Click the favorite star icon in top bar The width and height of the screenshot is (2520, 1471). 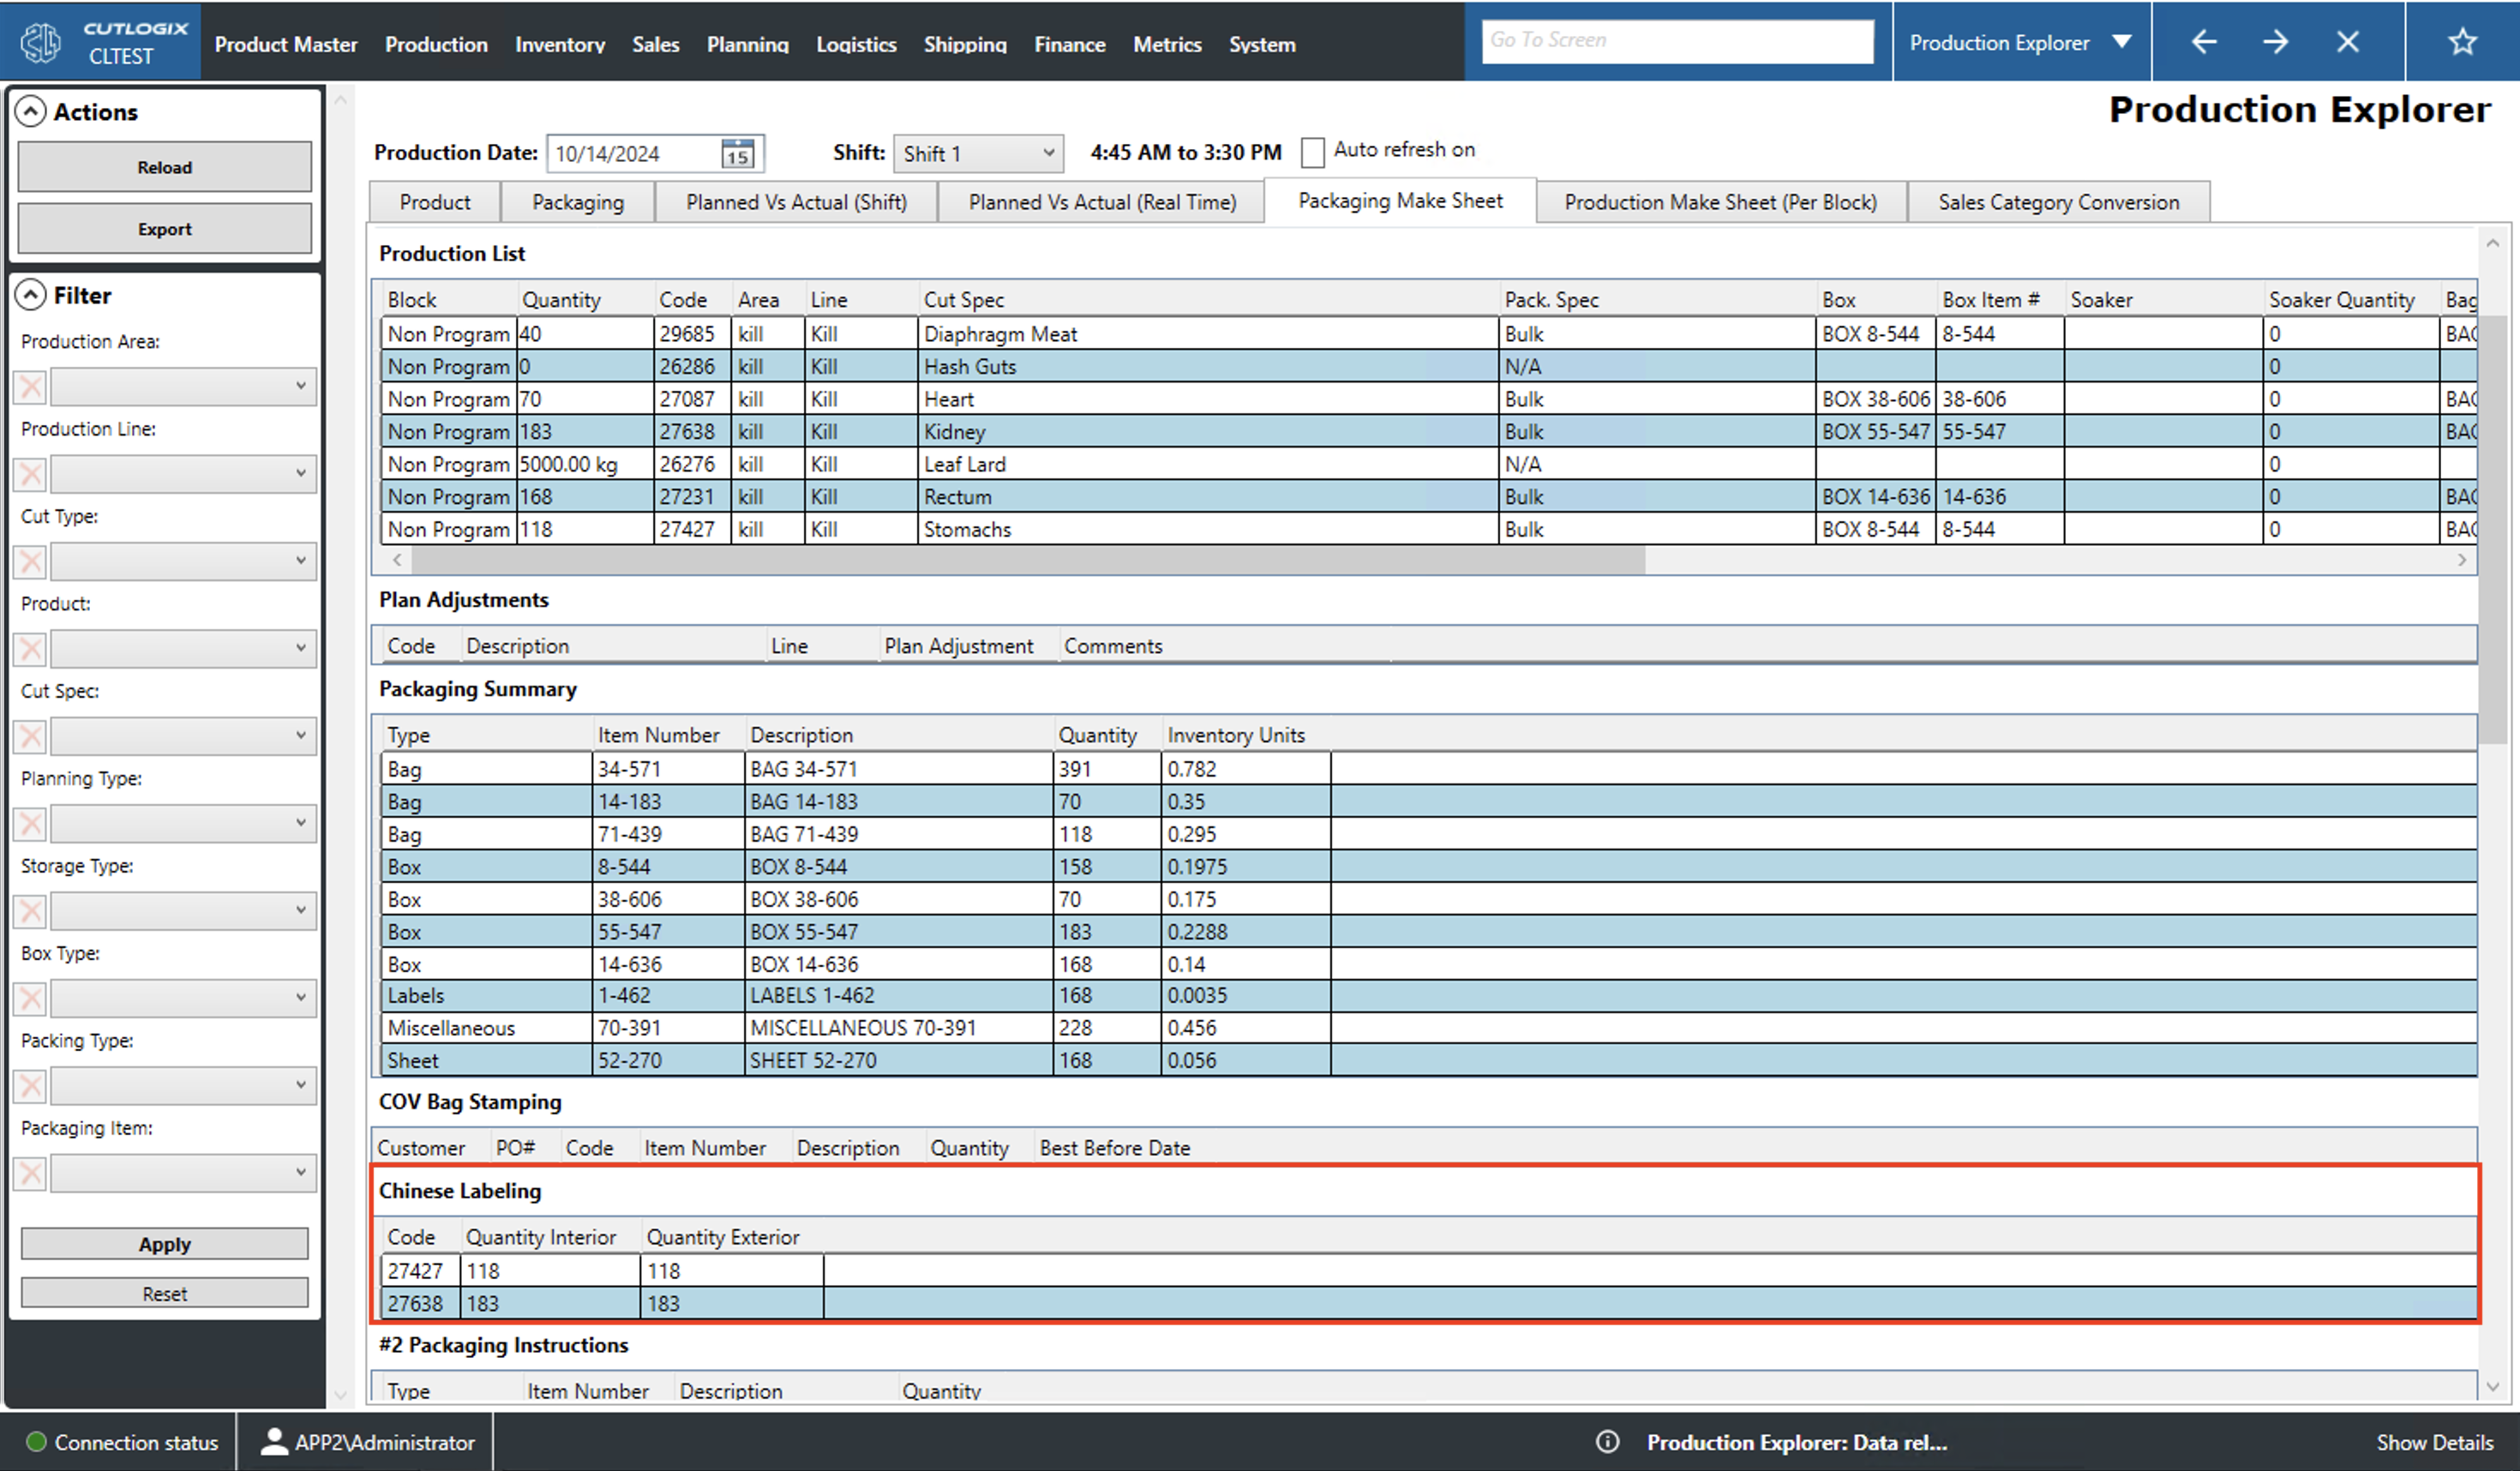2462,41
